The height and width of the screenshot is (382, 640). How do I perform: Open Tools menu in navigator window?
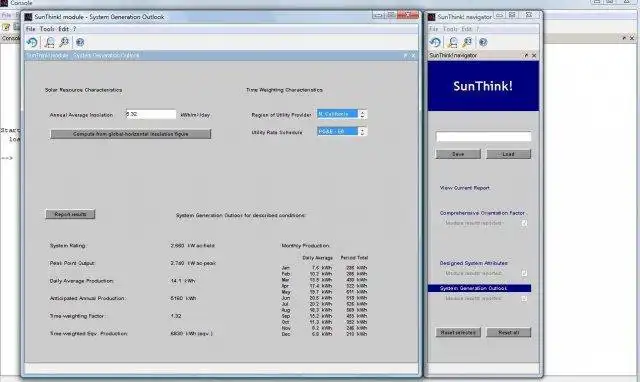450,29
